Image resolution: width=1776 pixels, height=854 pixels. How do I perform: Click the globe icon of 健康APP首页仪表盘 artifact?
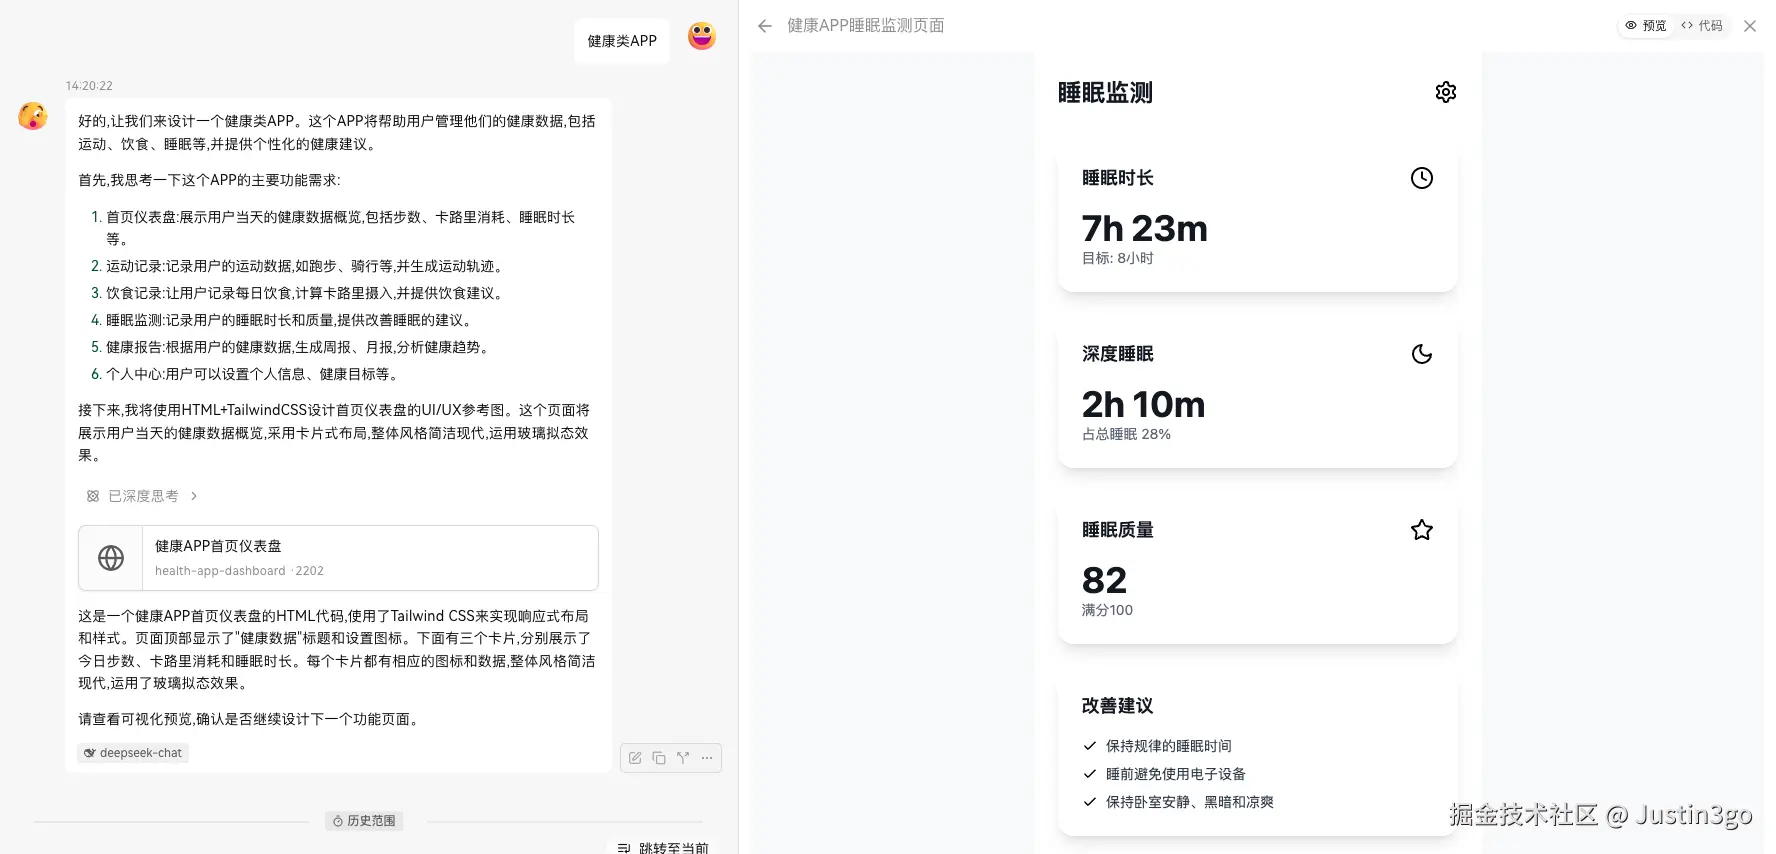[111, 558]
